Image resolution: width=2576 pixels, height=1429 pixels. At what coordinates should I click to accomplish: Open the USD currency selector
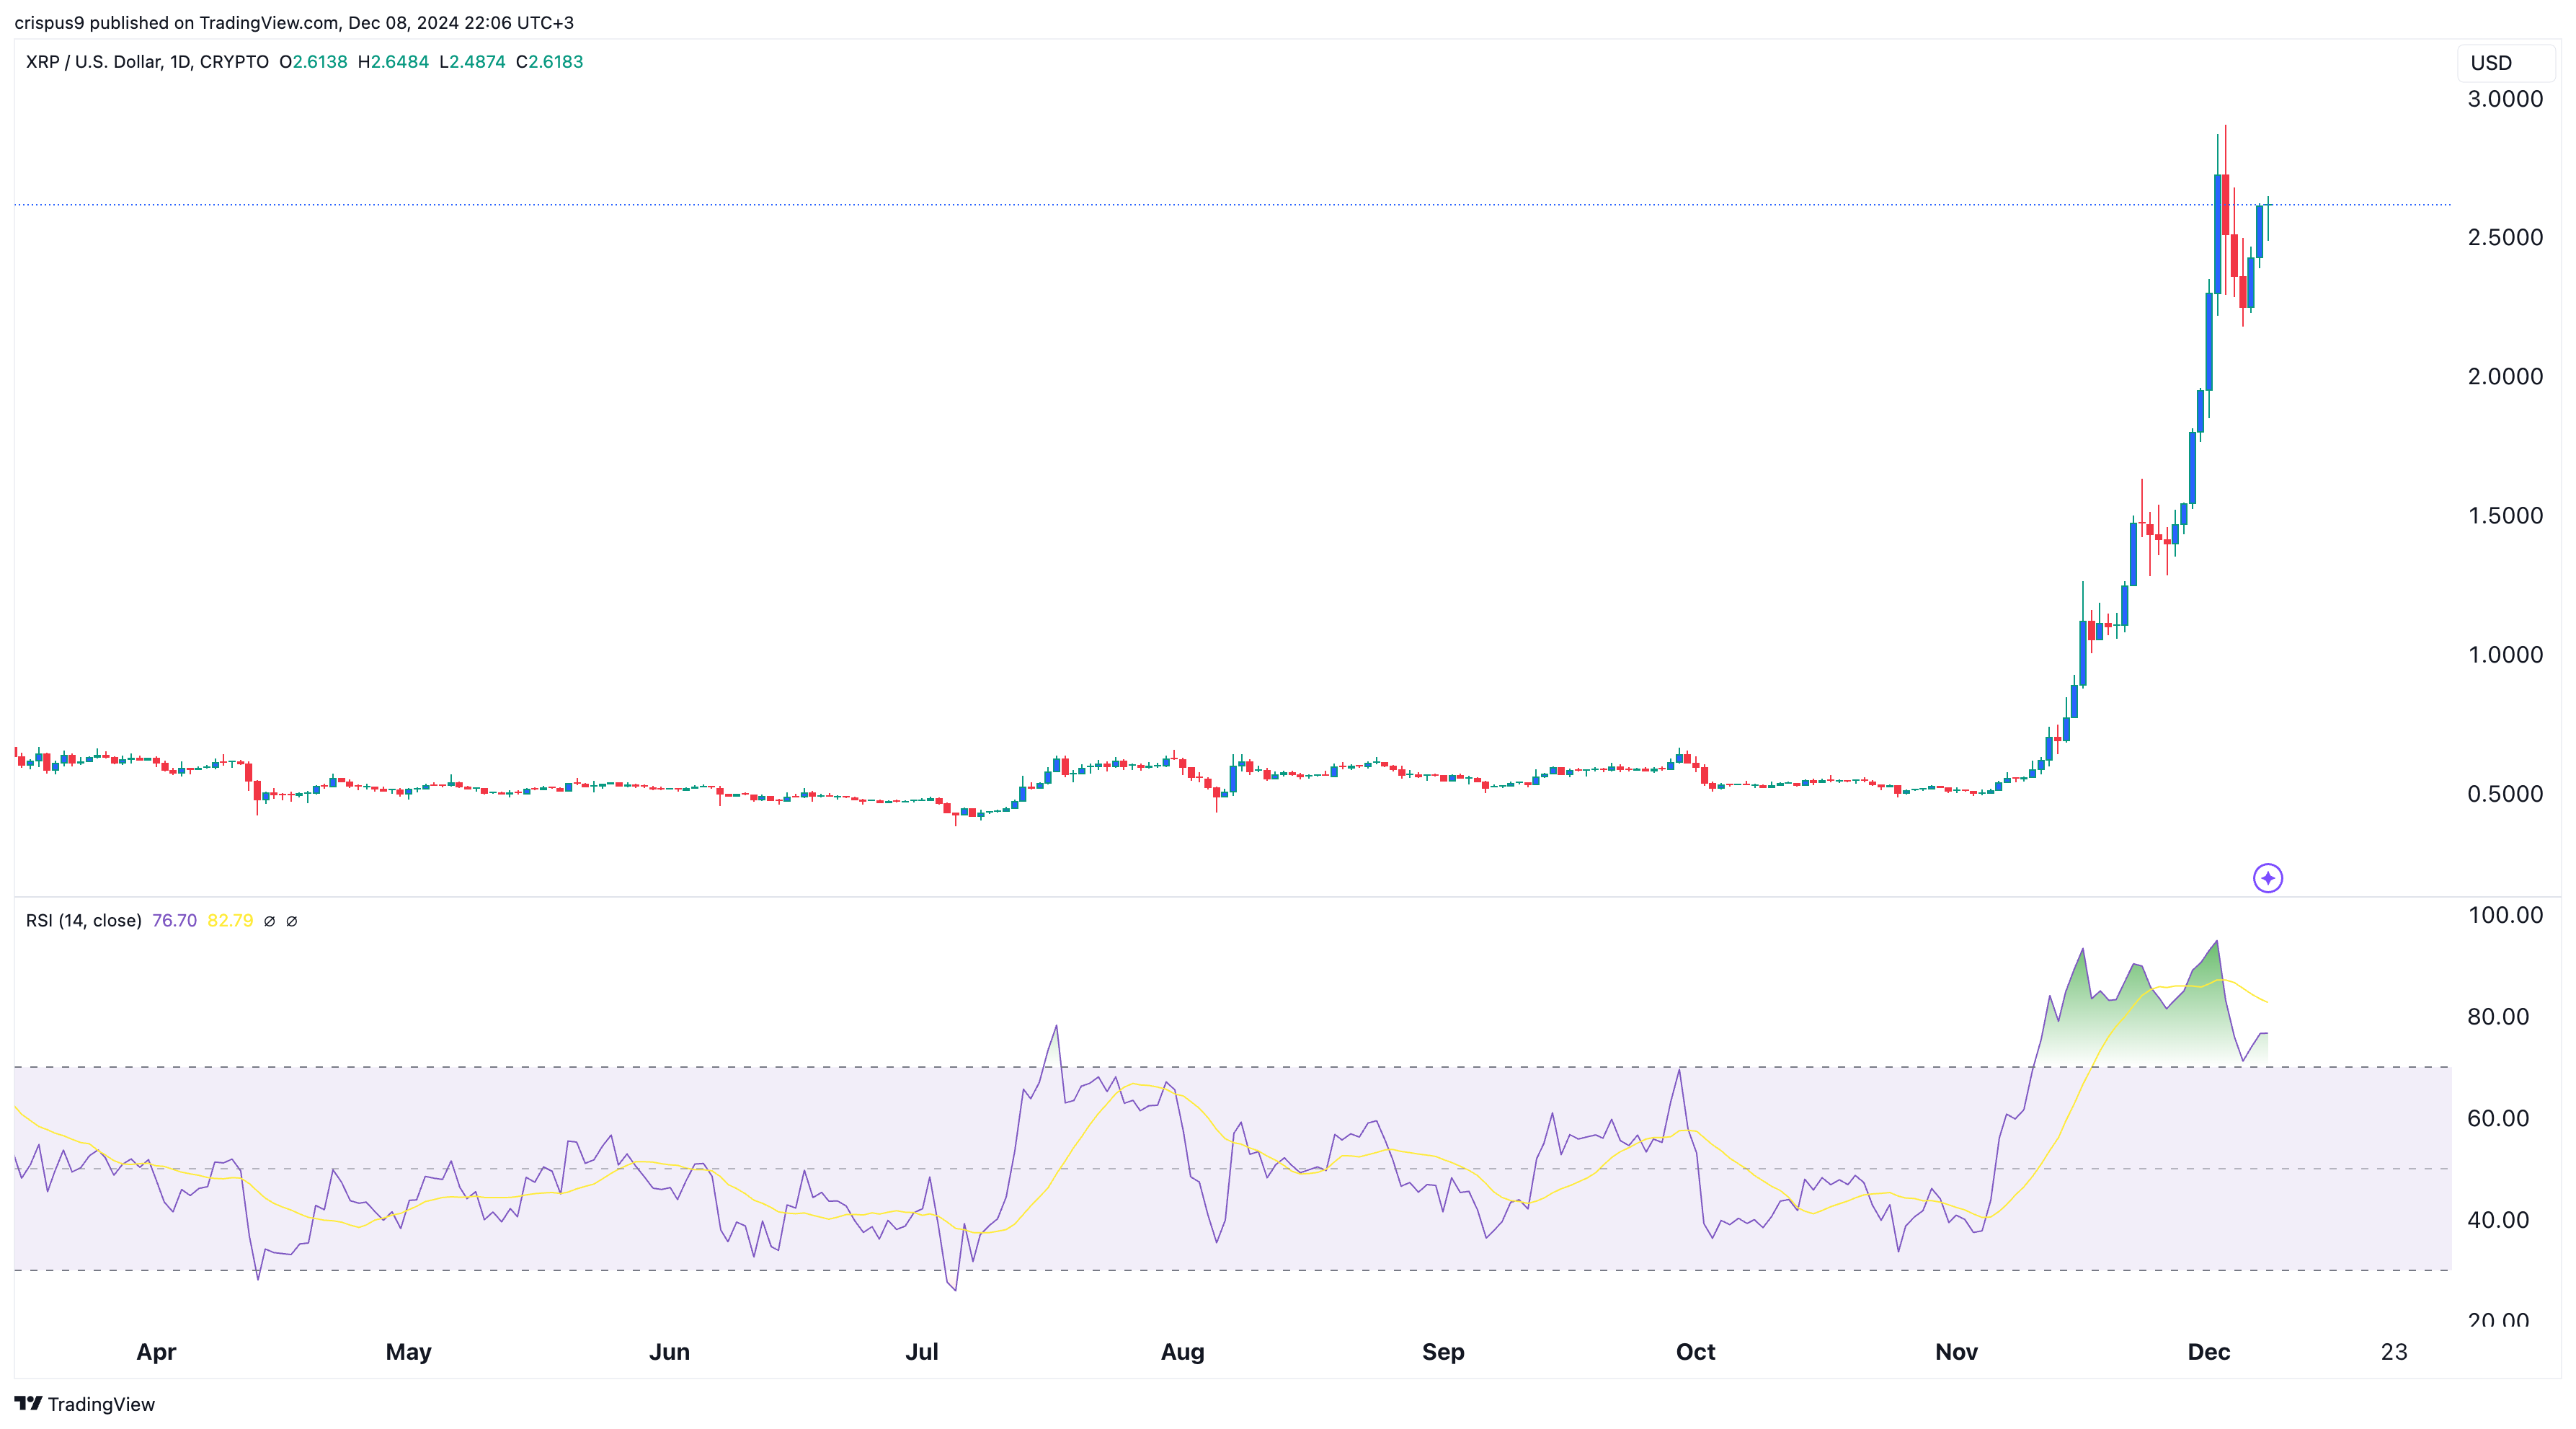coord(2507,63)
